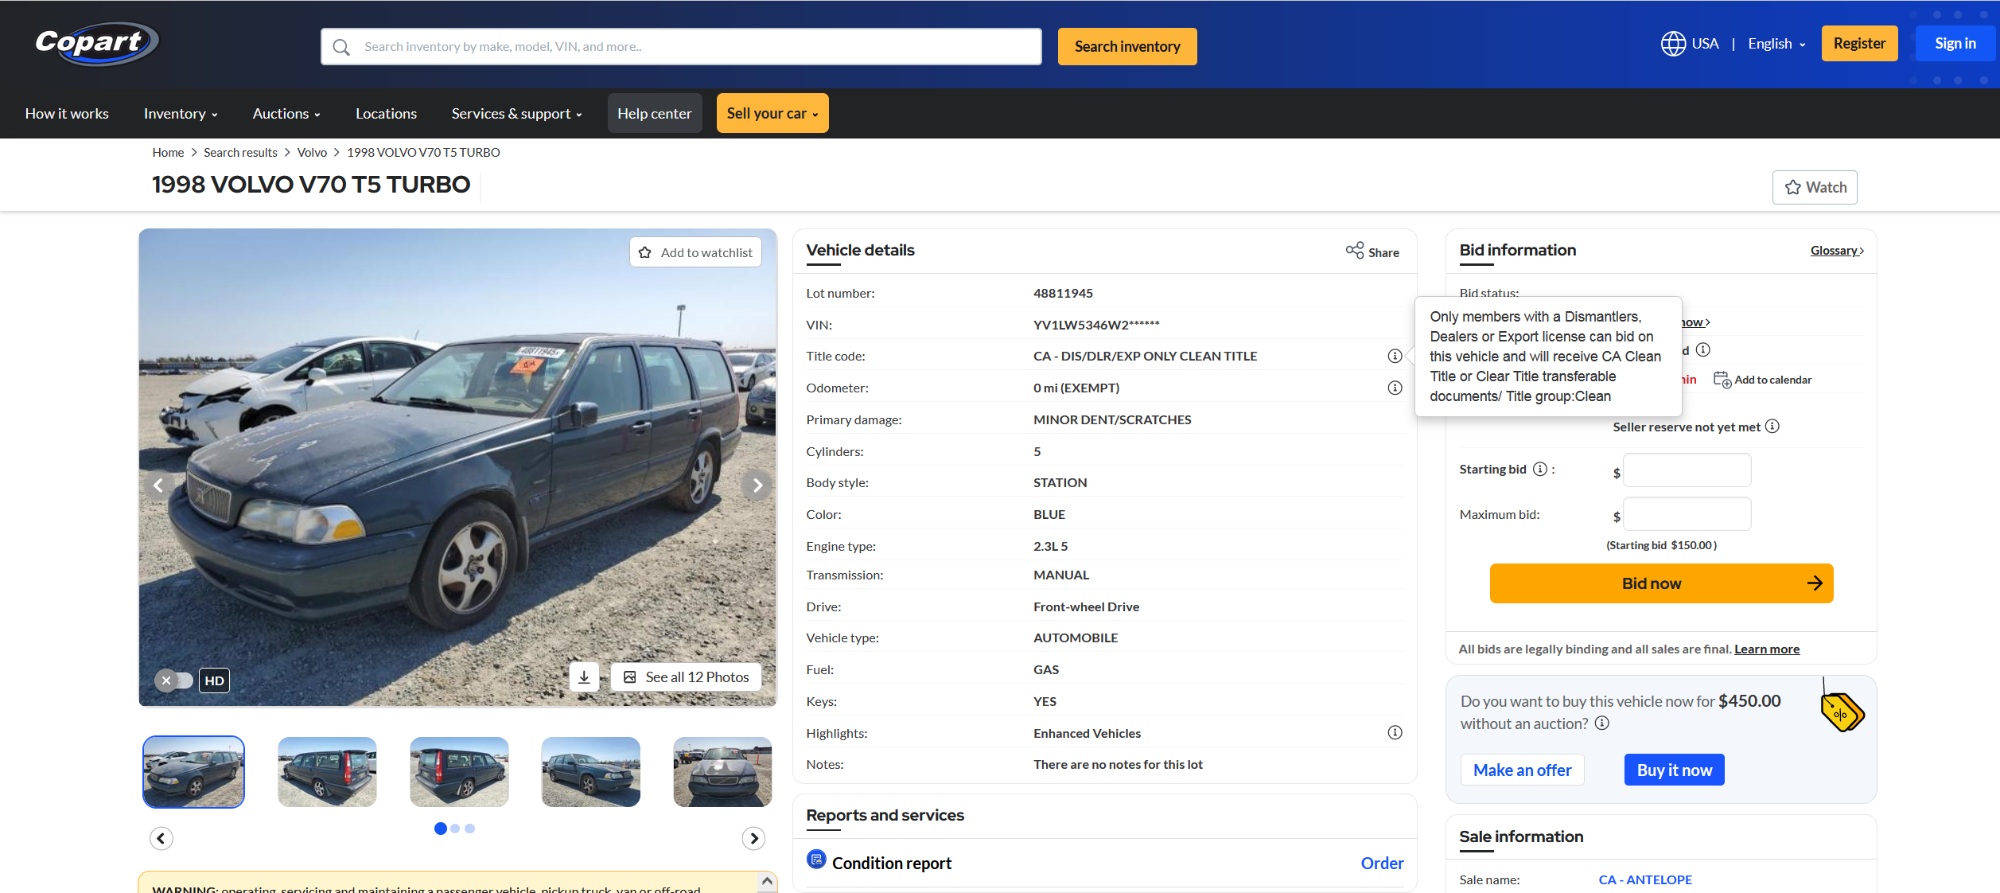Expand the Sell your car dropdown
This screenshot has width=2000, height=893.
(772, 114)
